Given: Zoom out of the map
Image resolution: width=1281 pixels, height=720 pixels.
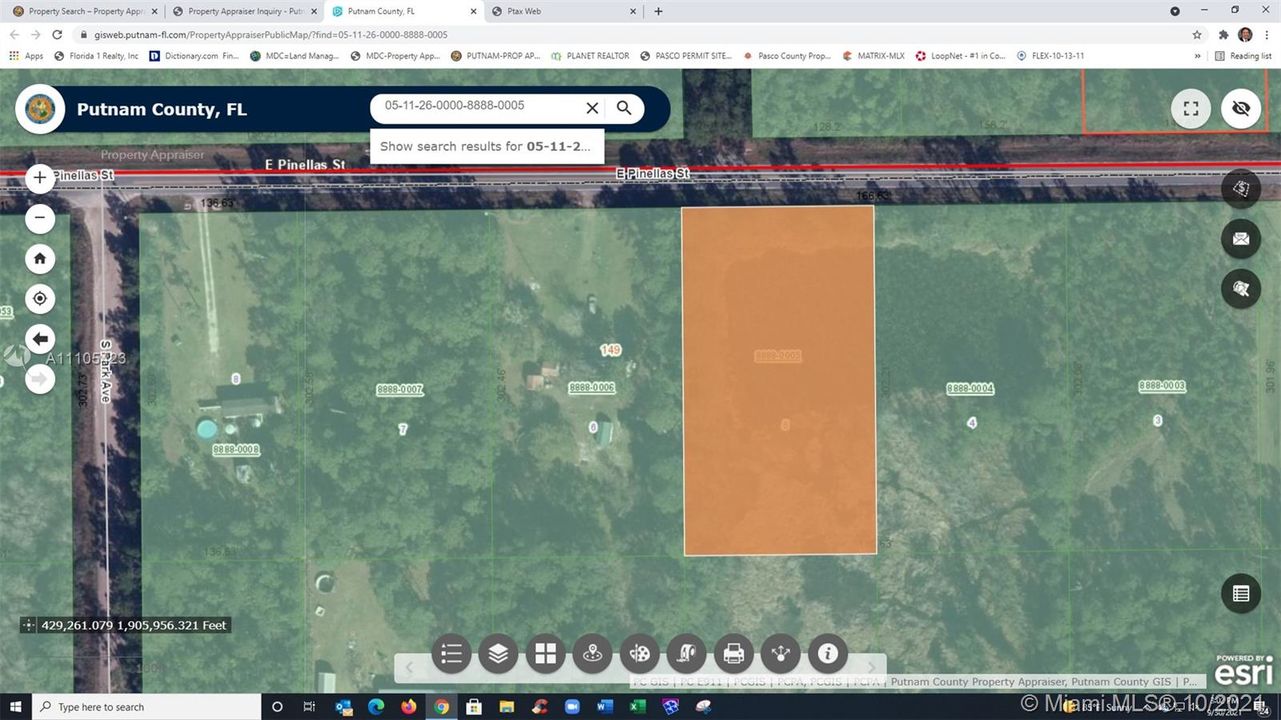Looking at the screenshot, I should pos(39,218).
